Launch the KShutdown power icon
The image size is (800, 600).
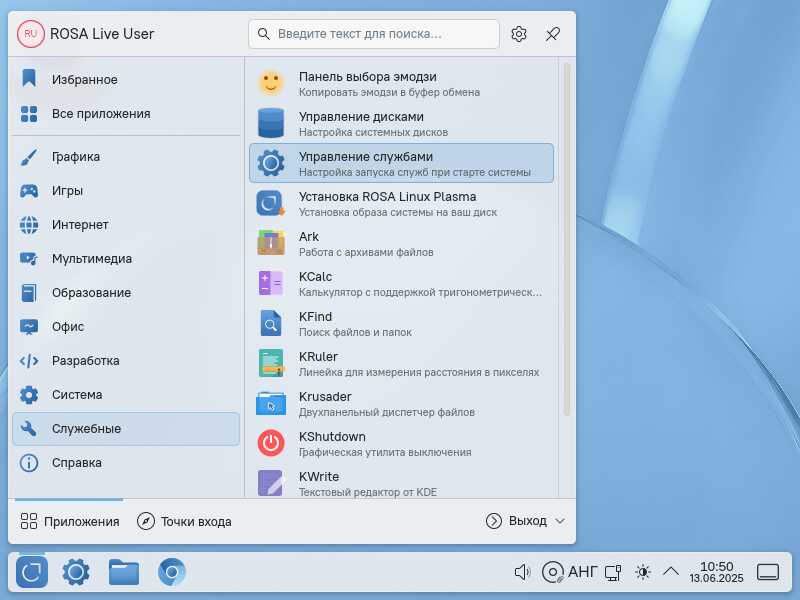(271, 443)
